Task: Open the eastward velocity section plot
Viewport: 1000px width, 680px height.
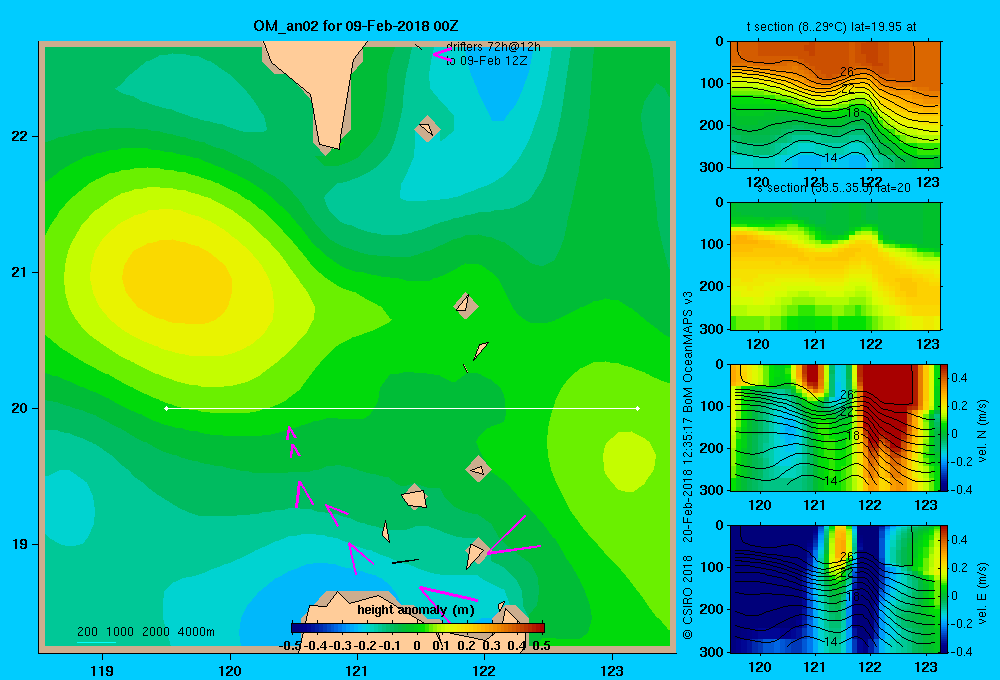Action: [835, 589]
